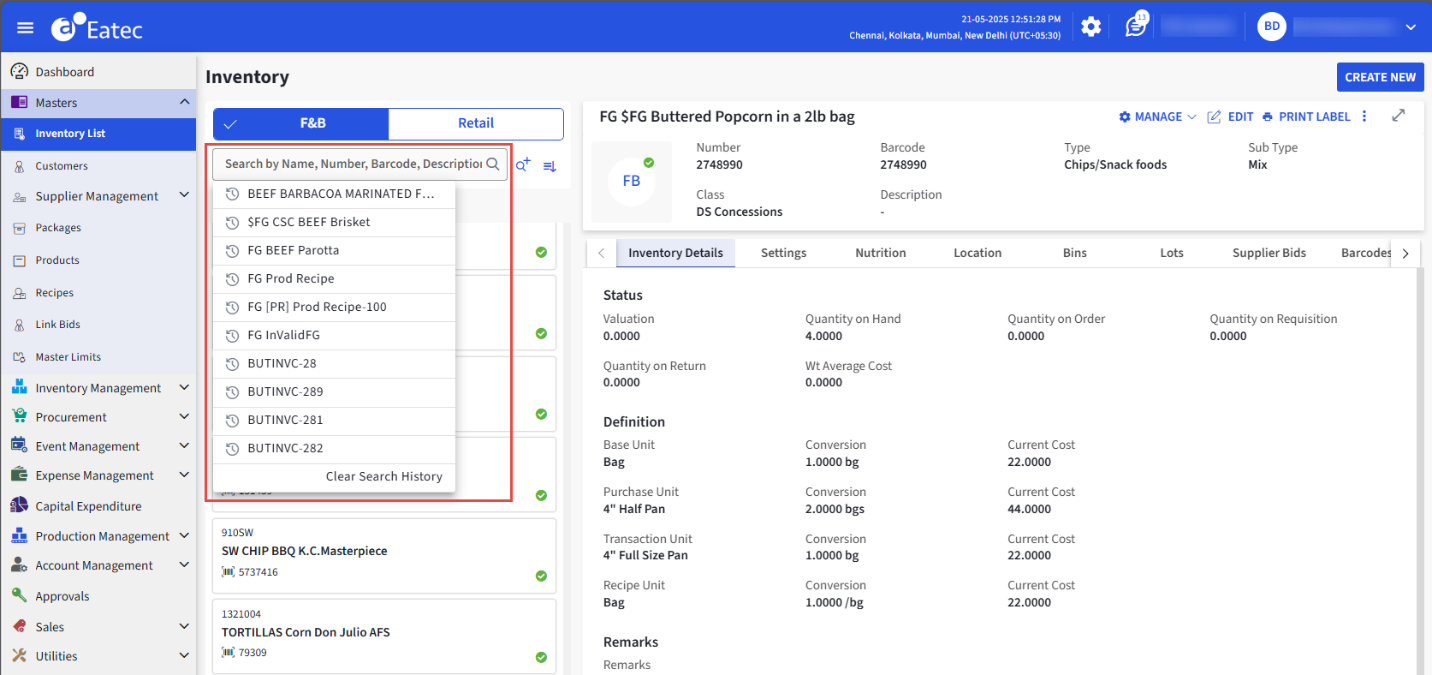The height and width of the screenshot is (675, 1432).
Task: Select BUTINVC-289 from search history
Action: 285,392
